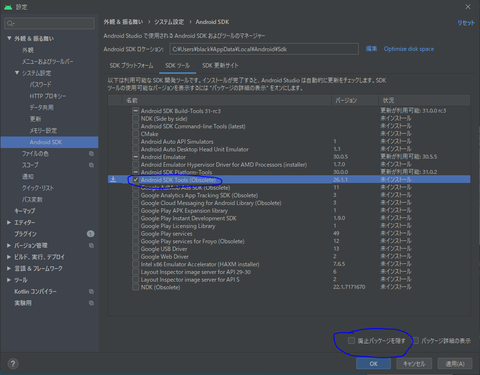Image resolution: width=480 pixels, height=375 pixels.
Task: Enable the CMake checkbox
Action: pyautogui.click(x=135, y=134)
